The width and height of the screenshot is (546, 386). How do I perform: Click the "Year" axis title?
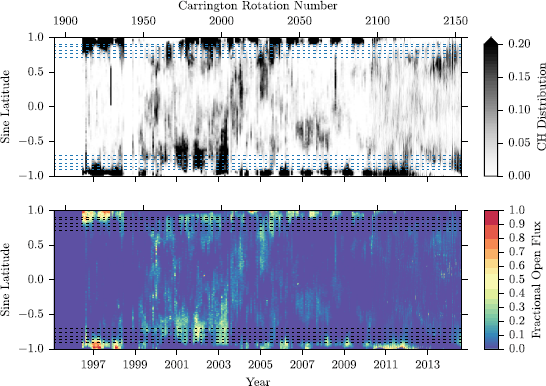tap(258, 381)
